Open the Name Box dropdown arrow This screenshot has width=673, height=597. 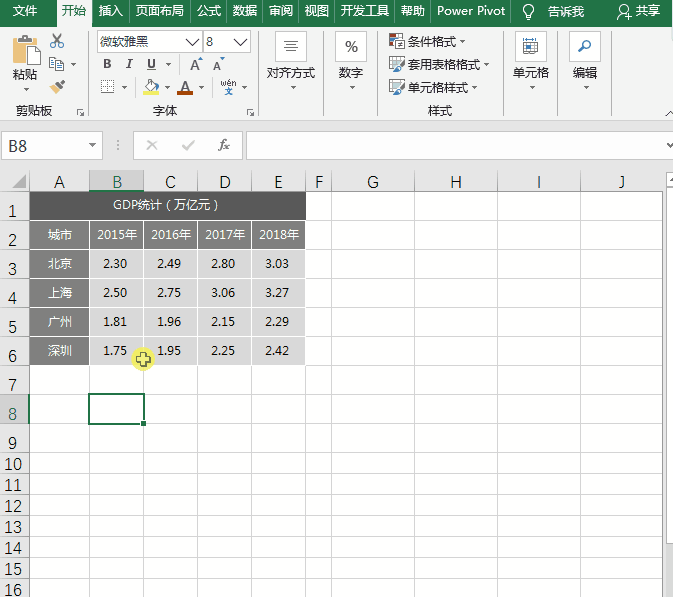[x=92, y=145]
